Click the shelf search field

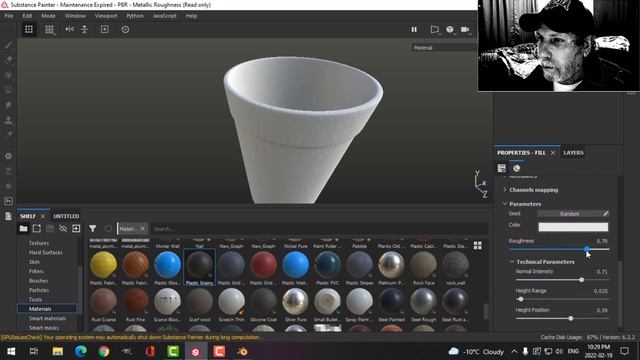pyautogui.click(x=319, y=229)
